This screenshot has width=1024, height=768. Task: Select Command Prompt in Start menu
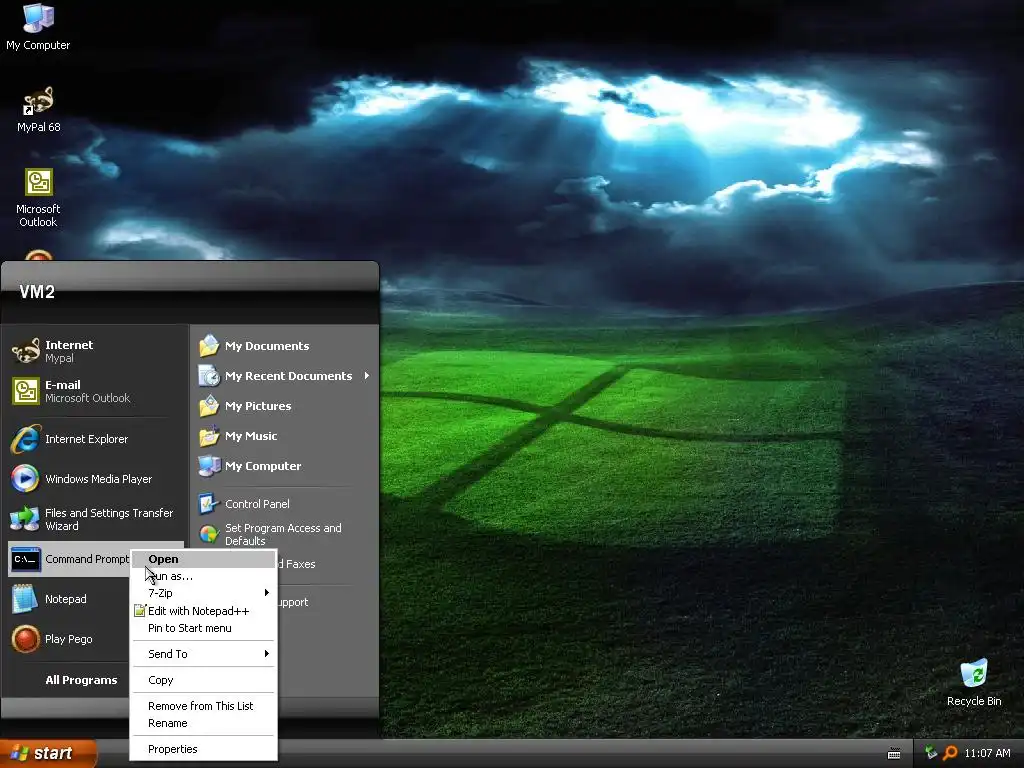tap(69, 559)
